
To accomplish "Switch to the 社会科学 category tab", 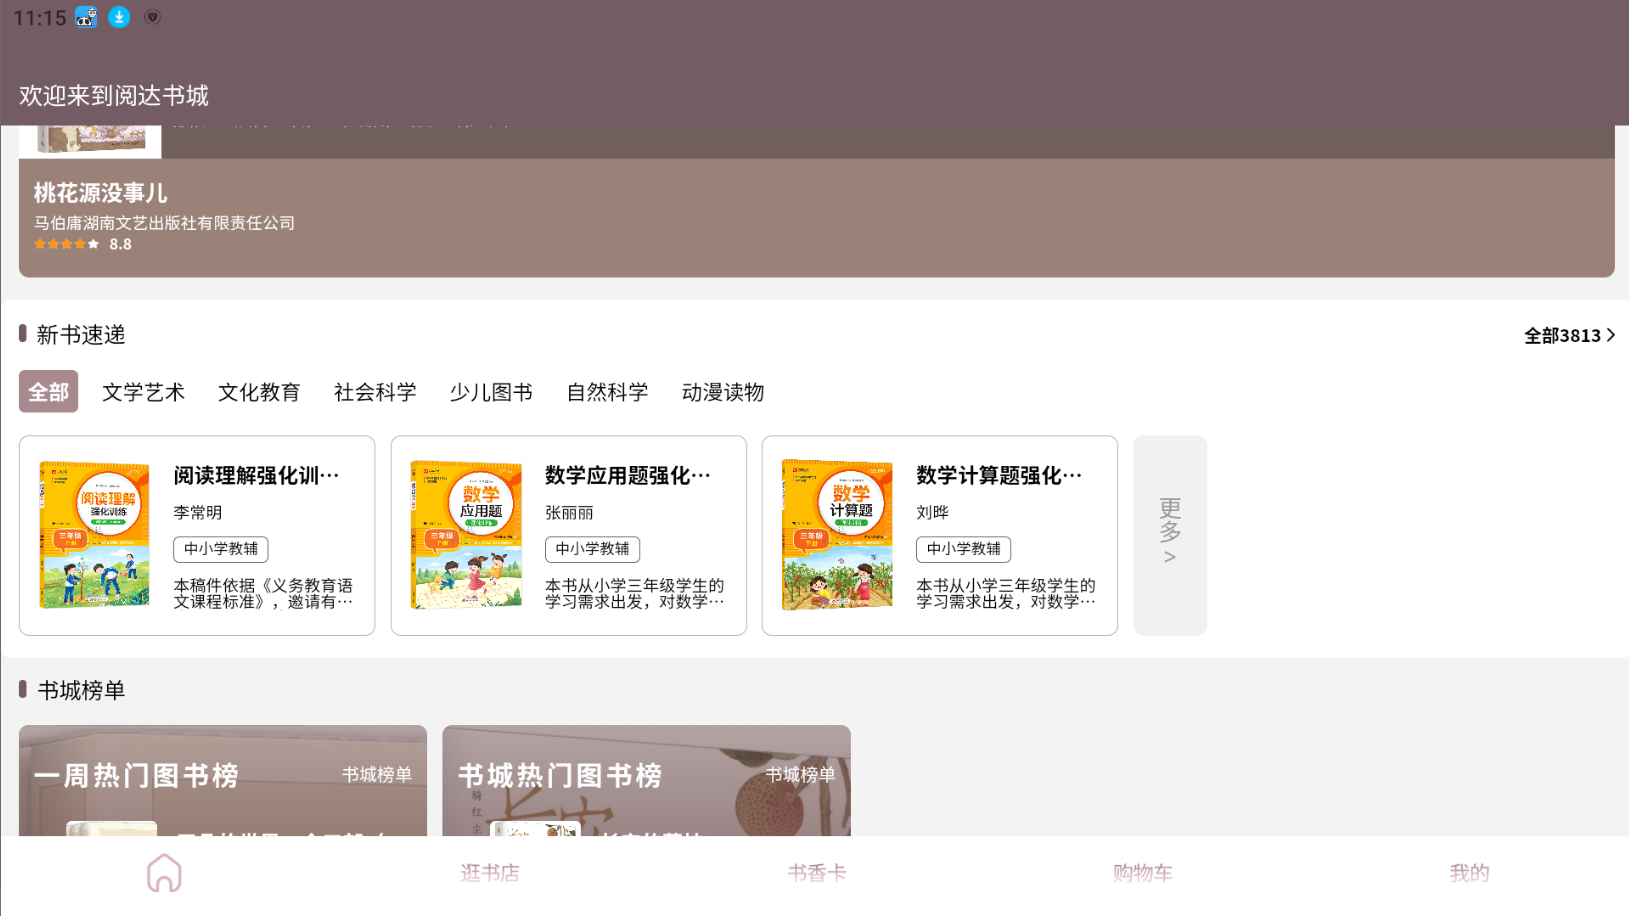I will (x=375, y=392).
